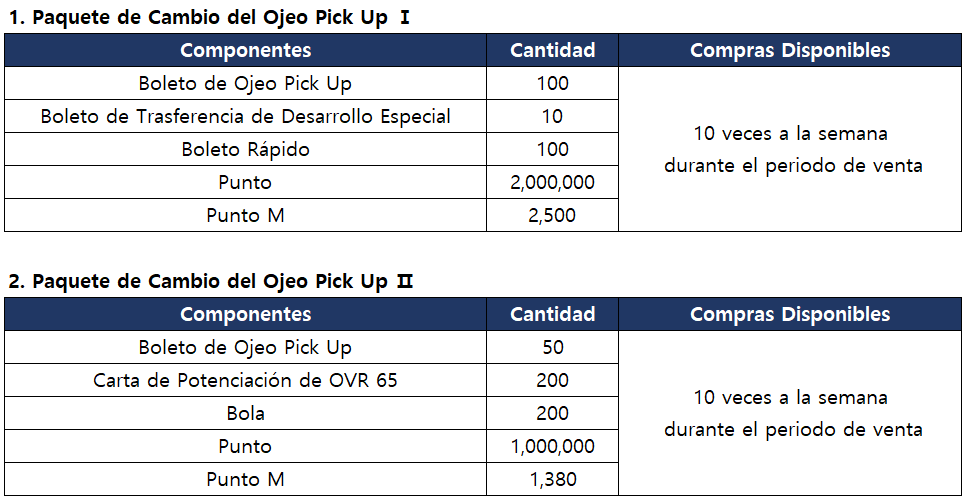Click 'Compras Disponibles' header in first table
Viewport: 967px width, 500px height.
coord(790,50)
